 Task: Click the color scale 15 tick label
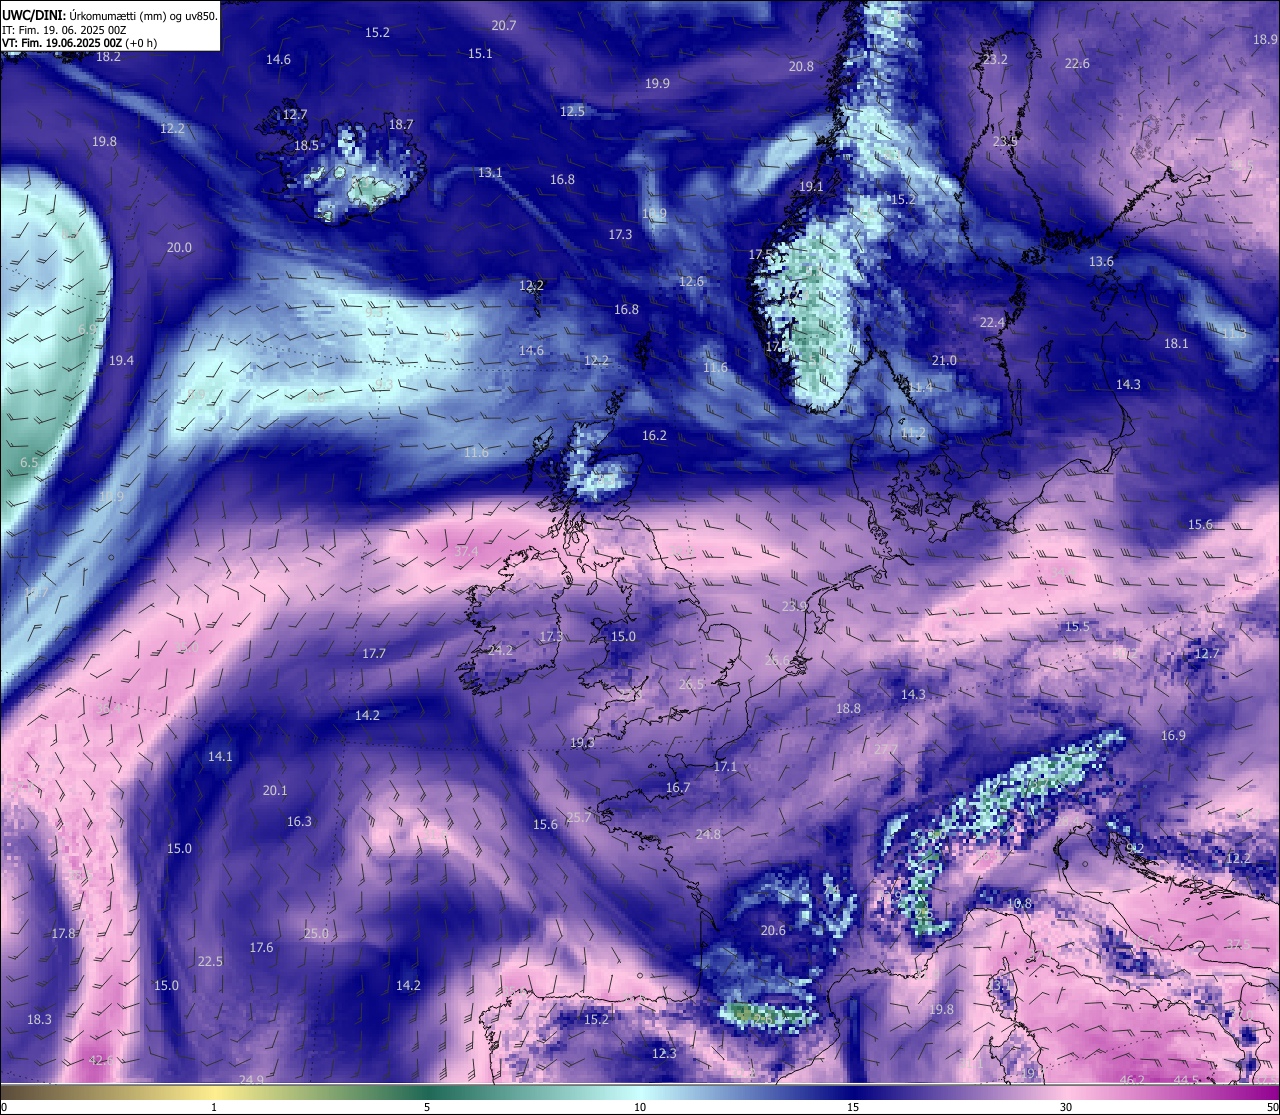click(x=853, y=1108)
